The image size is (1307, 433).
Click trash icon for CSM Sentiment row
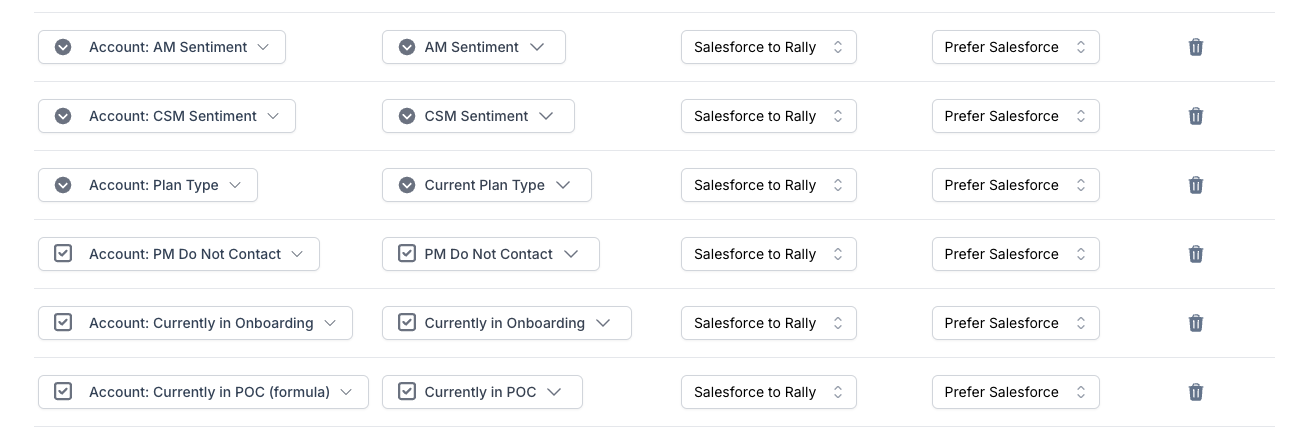tap(1195, 116)
